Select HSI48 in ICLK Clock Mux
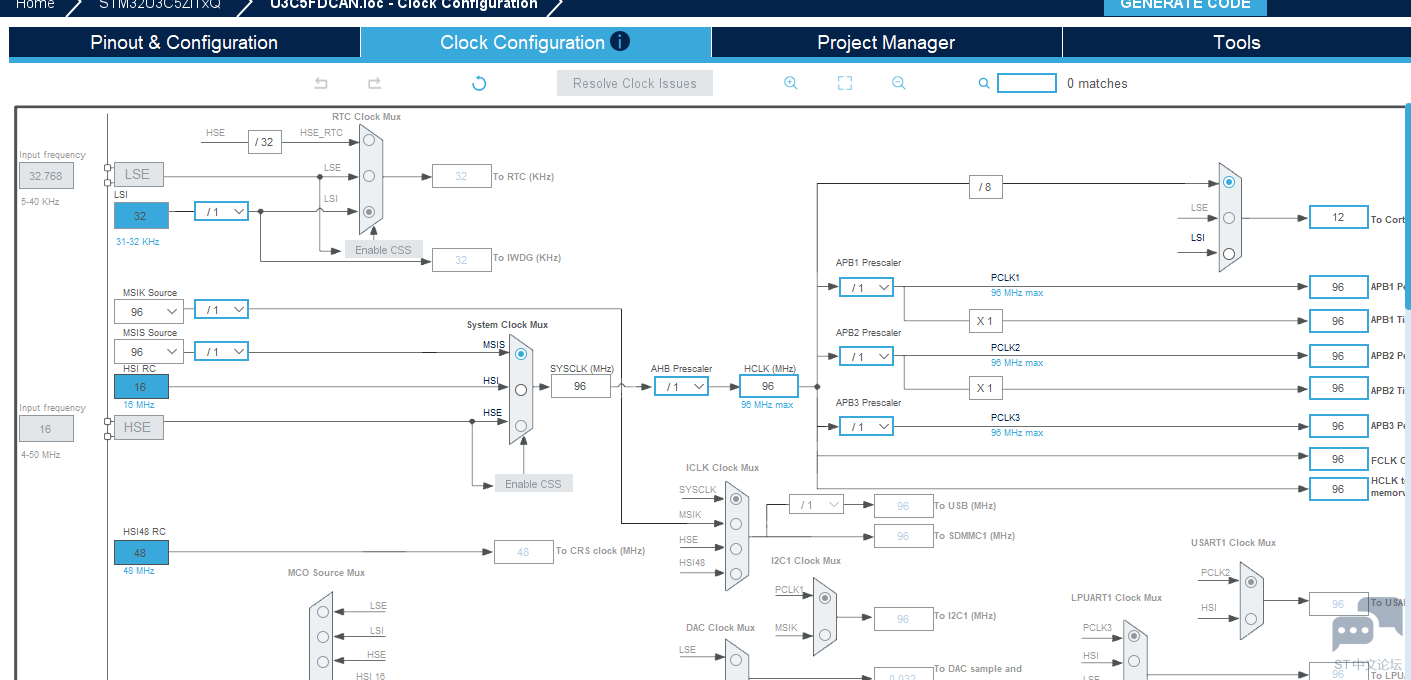1411x680 pixels. (x=735, y=573)
